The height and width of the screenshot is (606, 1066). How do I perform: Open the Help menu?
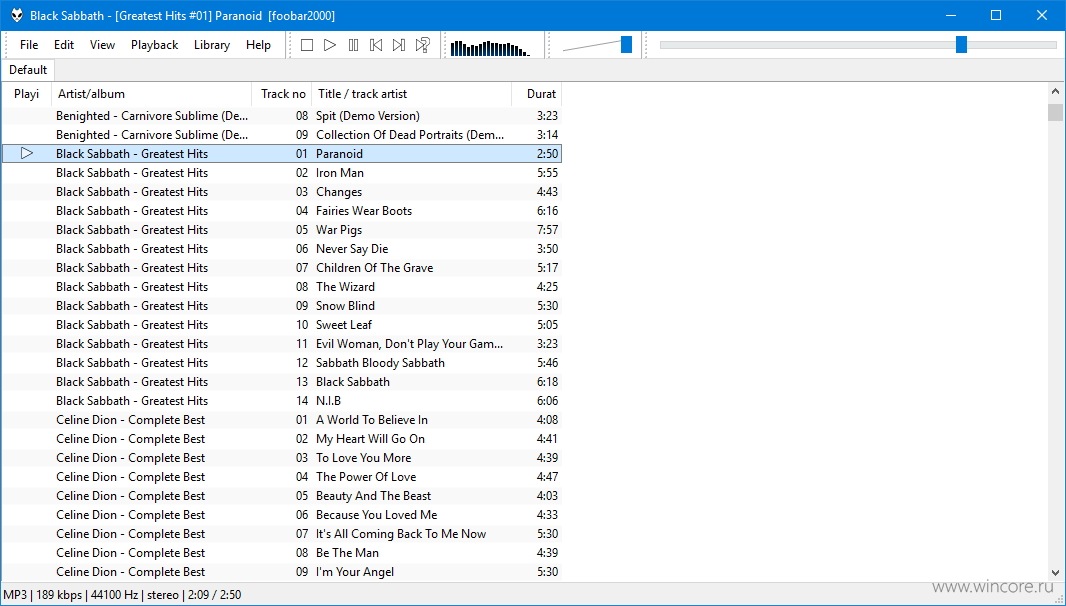(x=258, y=45)
